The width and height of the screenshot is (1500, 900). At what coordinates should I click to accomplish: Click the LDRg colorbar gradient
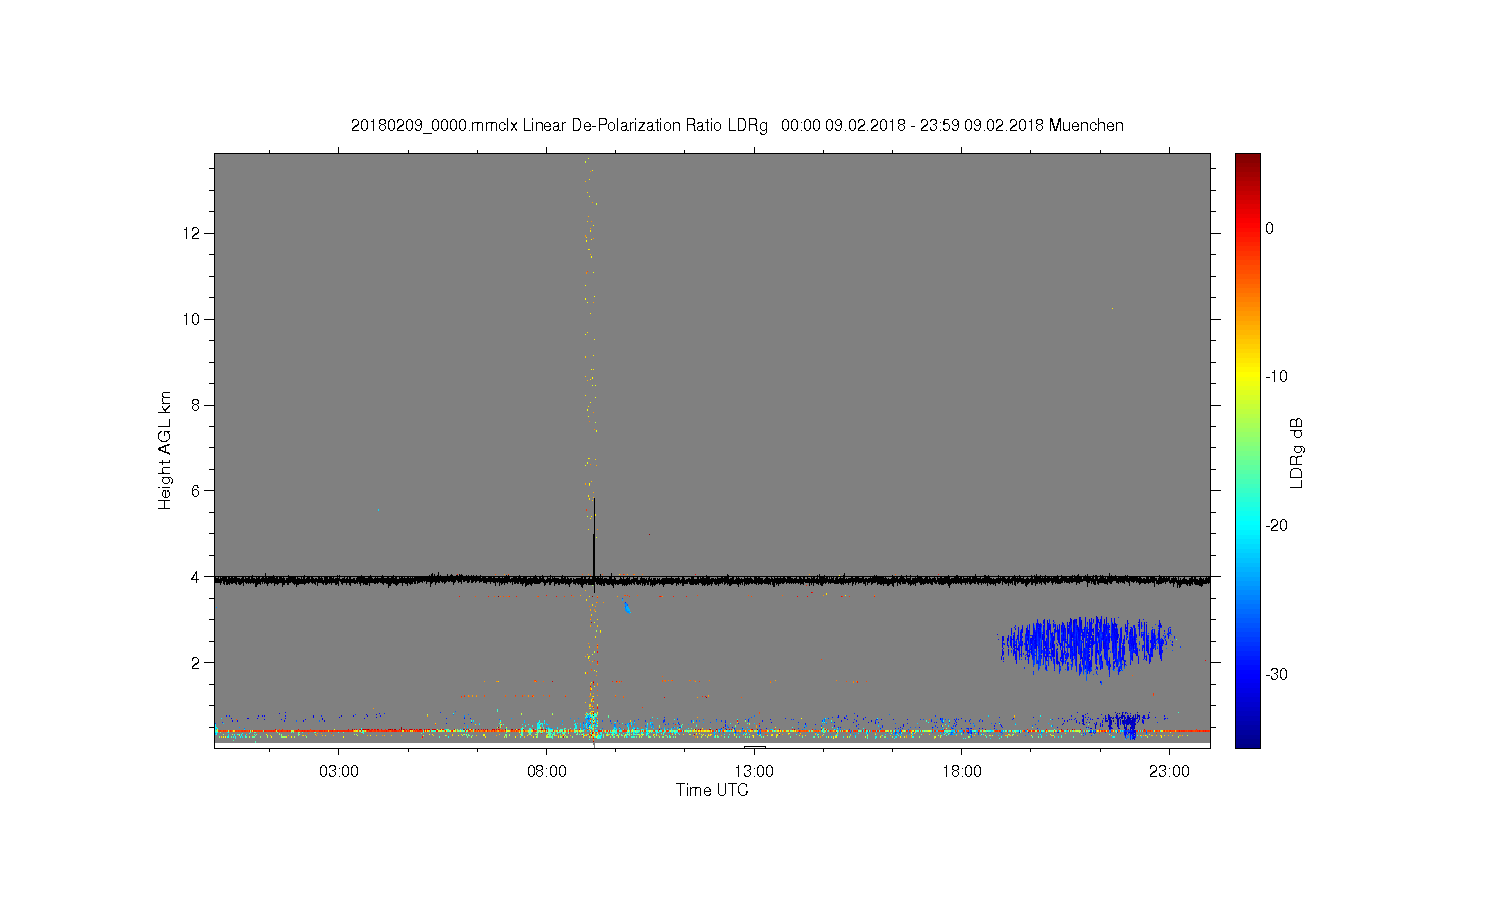1248,450
